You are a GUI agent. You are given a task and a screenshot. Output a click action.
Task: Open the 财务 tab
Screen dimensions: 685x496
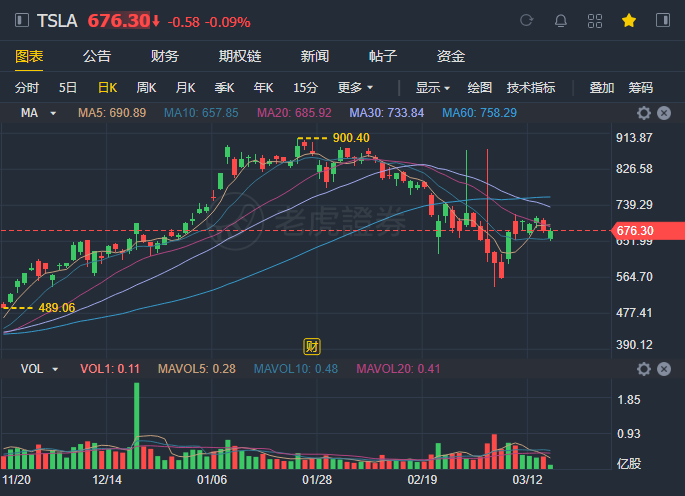(165, 56)
